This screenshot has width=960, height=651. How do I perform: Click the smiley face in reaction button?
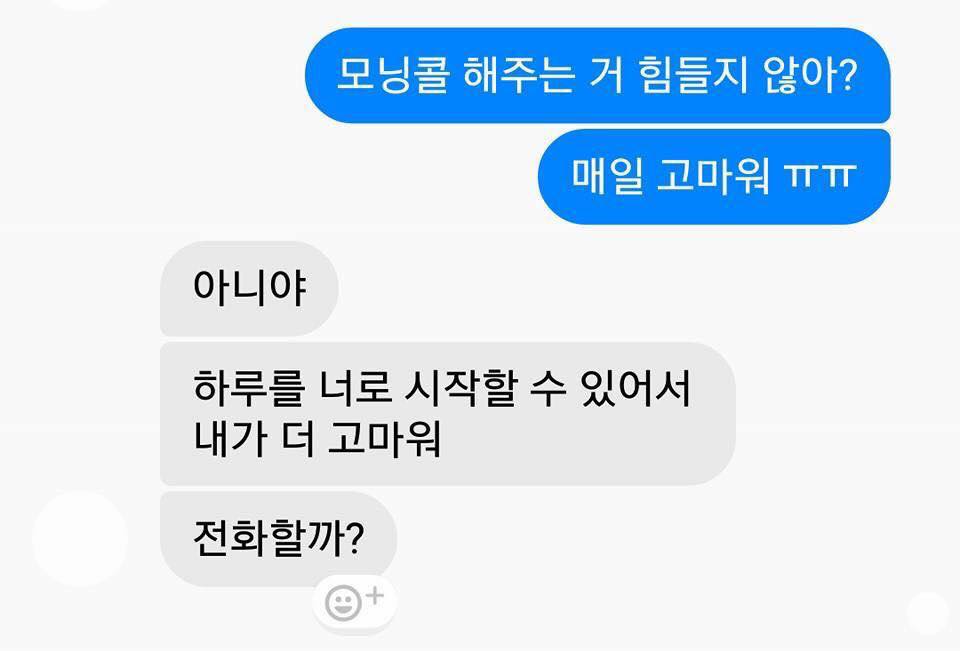point(343,603)
